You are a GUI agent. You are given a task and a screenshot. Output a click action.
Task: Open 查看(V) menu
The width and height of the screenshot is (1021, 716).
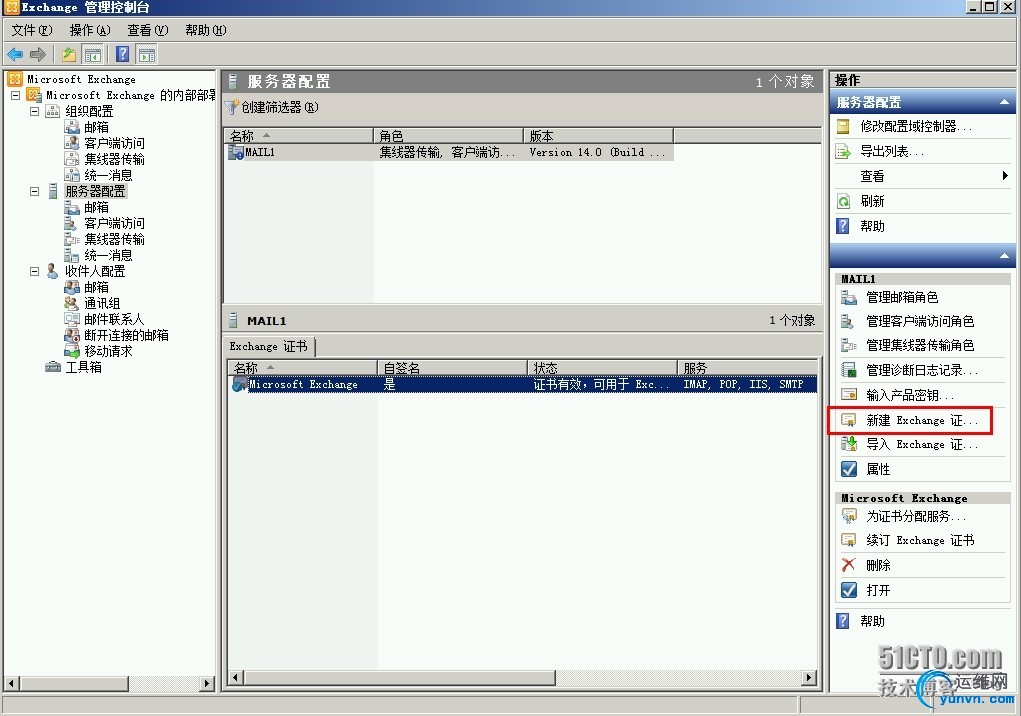[x=148, y=30]
